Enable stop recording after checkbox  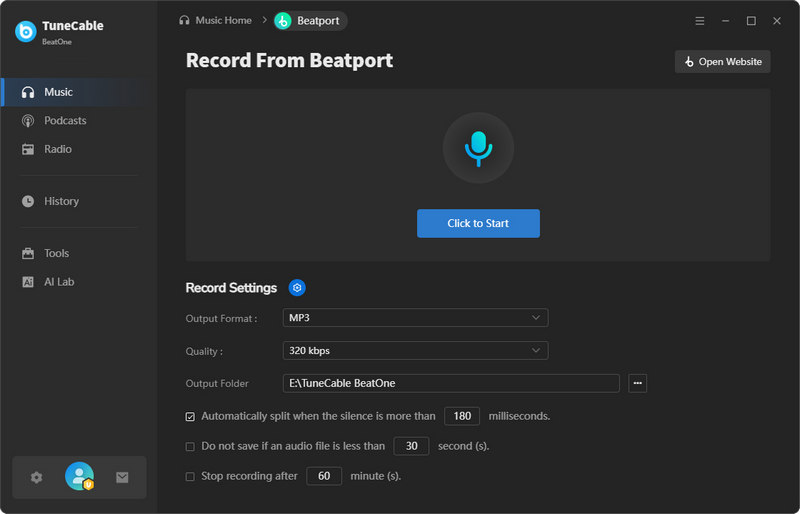(190, 476)
